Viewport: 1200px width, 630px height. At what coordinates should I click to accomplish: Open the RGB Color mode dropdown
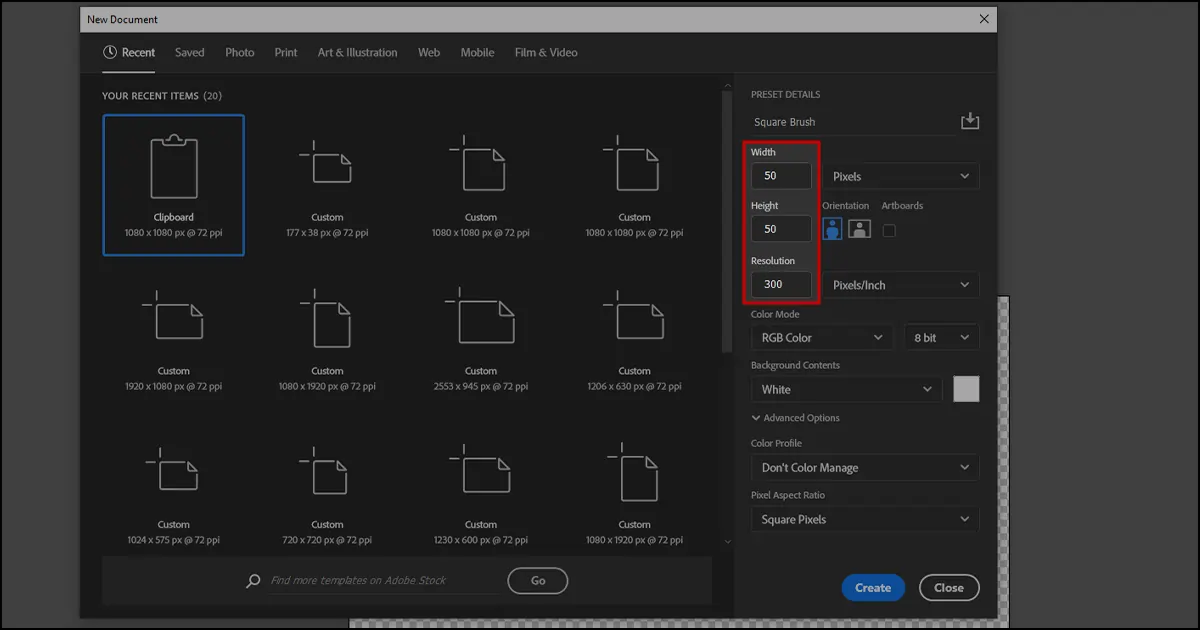pyautogui.click(x=820, y=337)
